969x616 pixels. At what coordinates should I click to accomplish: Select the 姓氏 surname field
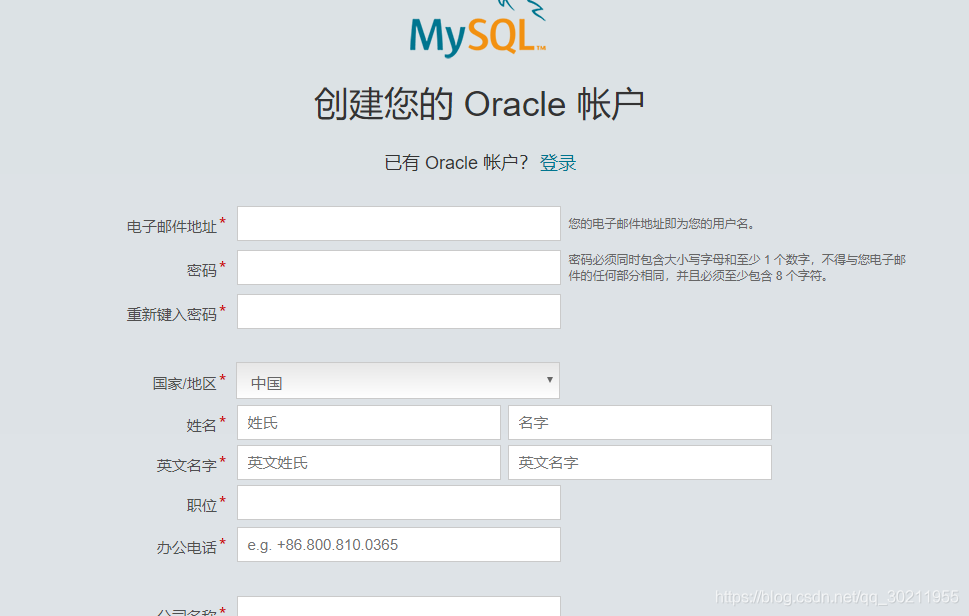coord(369,423)
